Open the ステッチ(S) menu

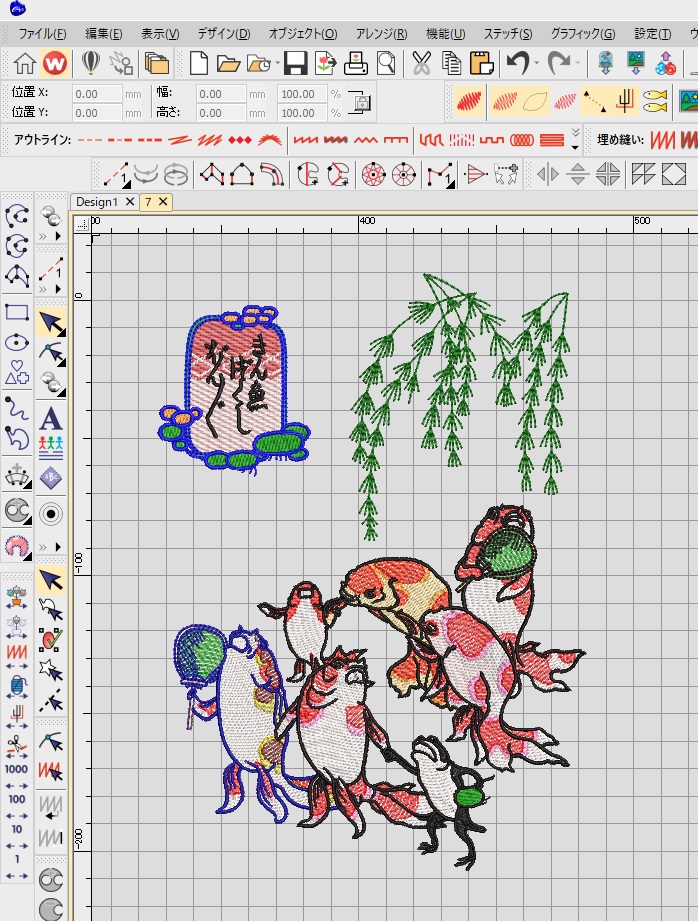point(508,33)
